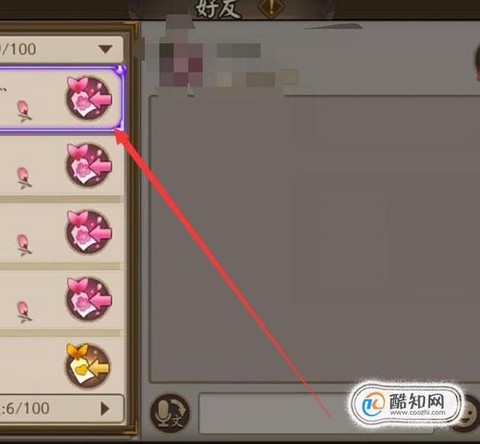480x444 pixels.
Task: Tap the third friend's pink gift-heart icon
Action: 89,232
